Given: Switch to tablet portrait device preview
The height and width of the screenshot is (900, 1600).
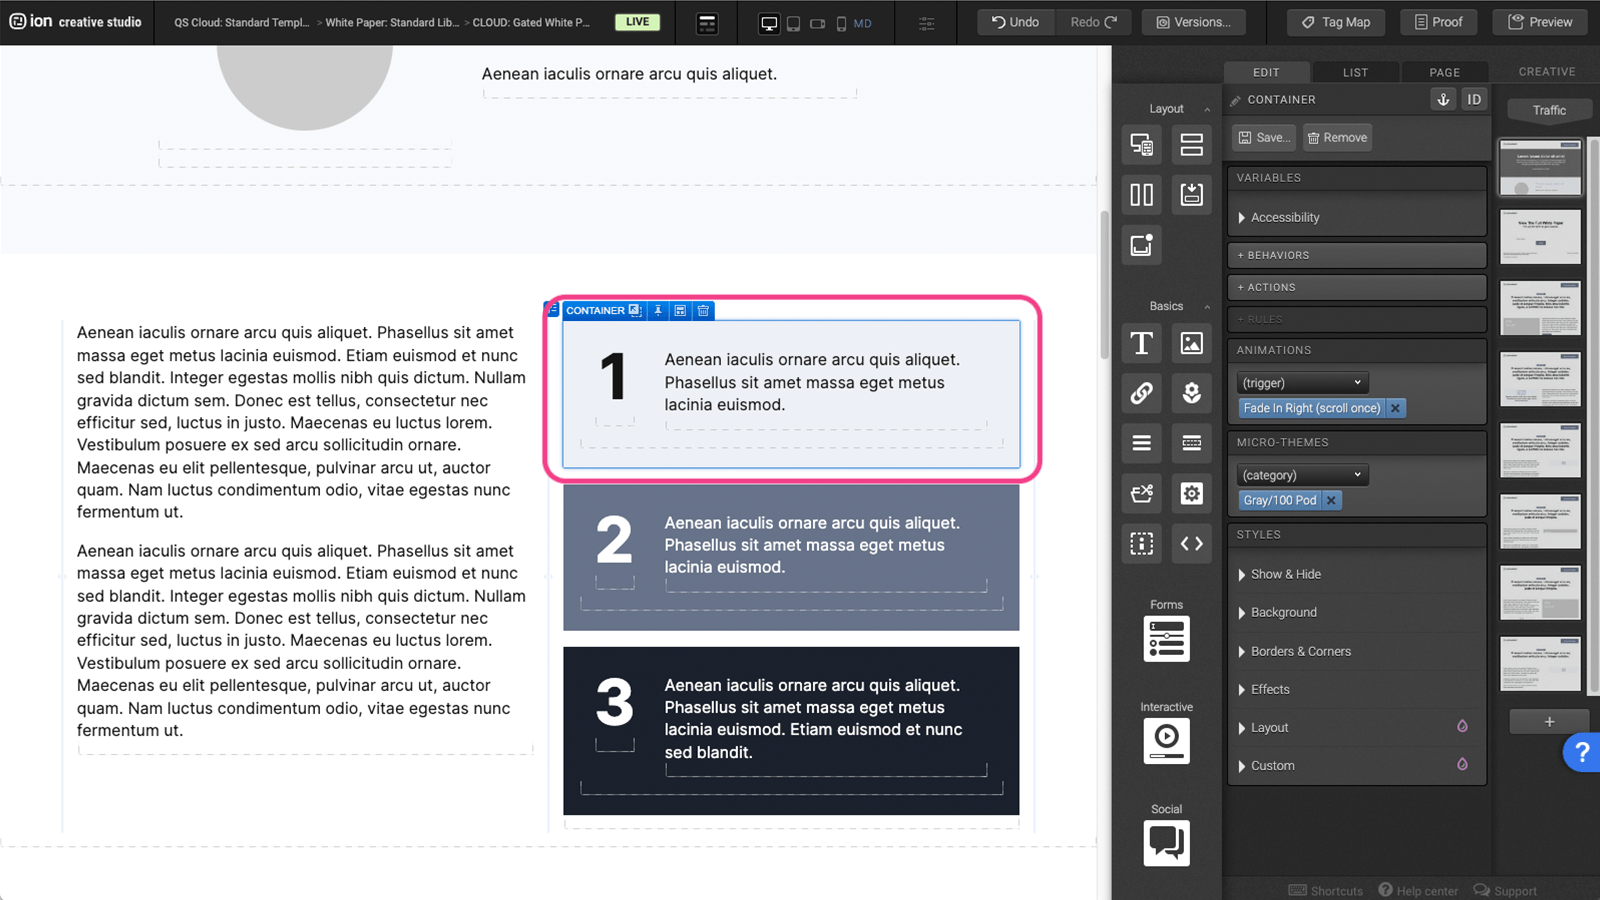Looking at the screenshot, I should coord(793,23).
